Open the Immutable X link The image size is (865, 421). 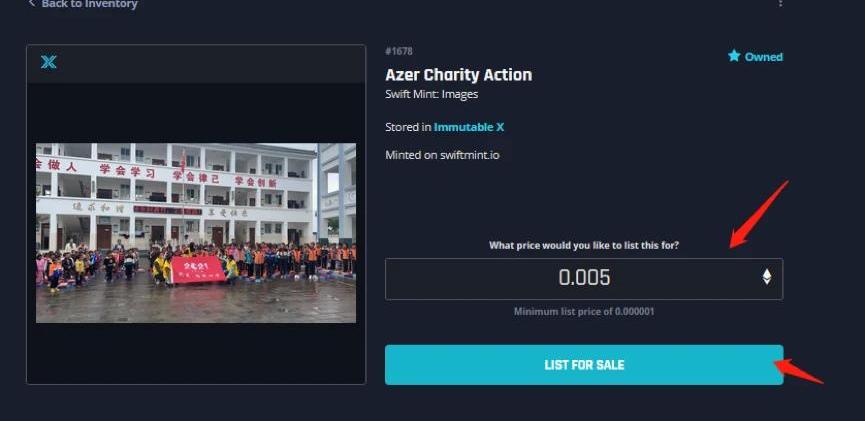point(469,127)
